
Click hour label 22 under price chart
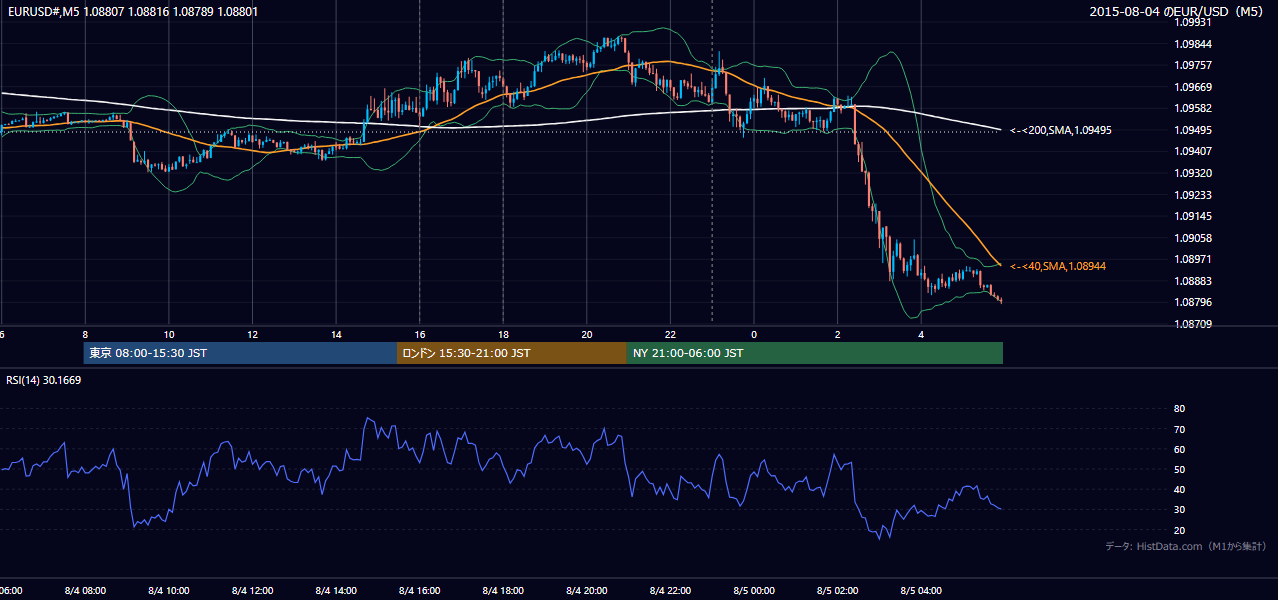(x=670, y=334)
